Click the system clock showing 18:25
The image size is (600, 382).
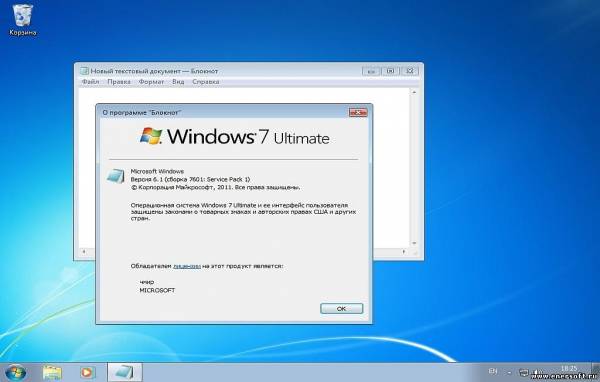coord(569,369)
